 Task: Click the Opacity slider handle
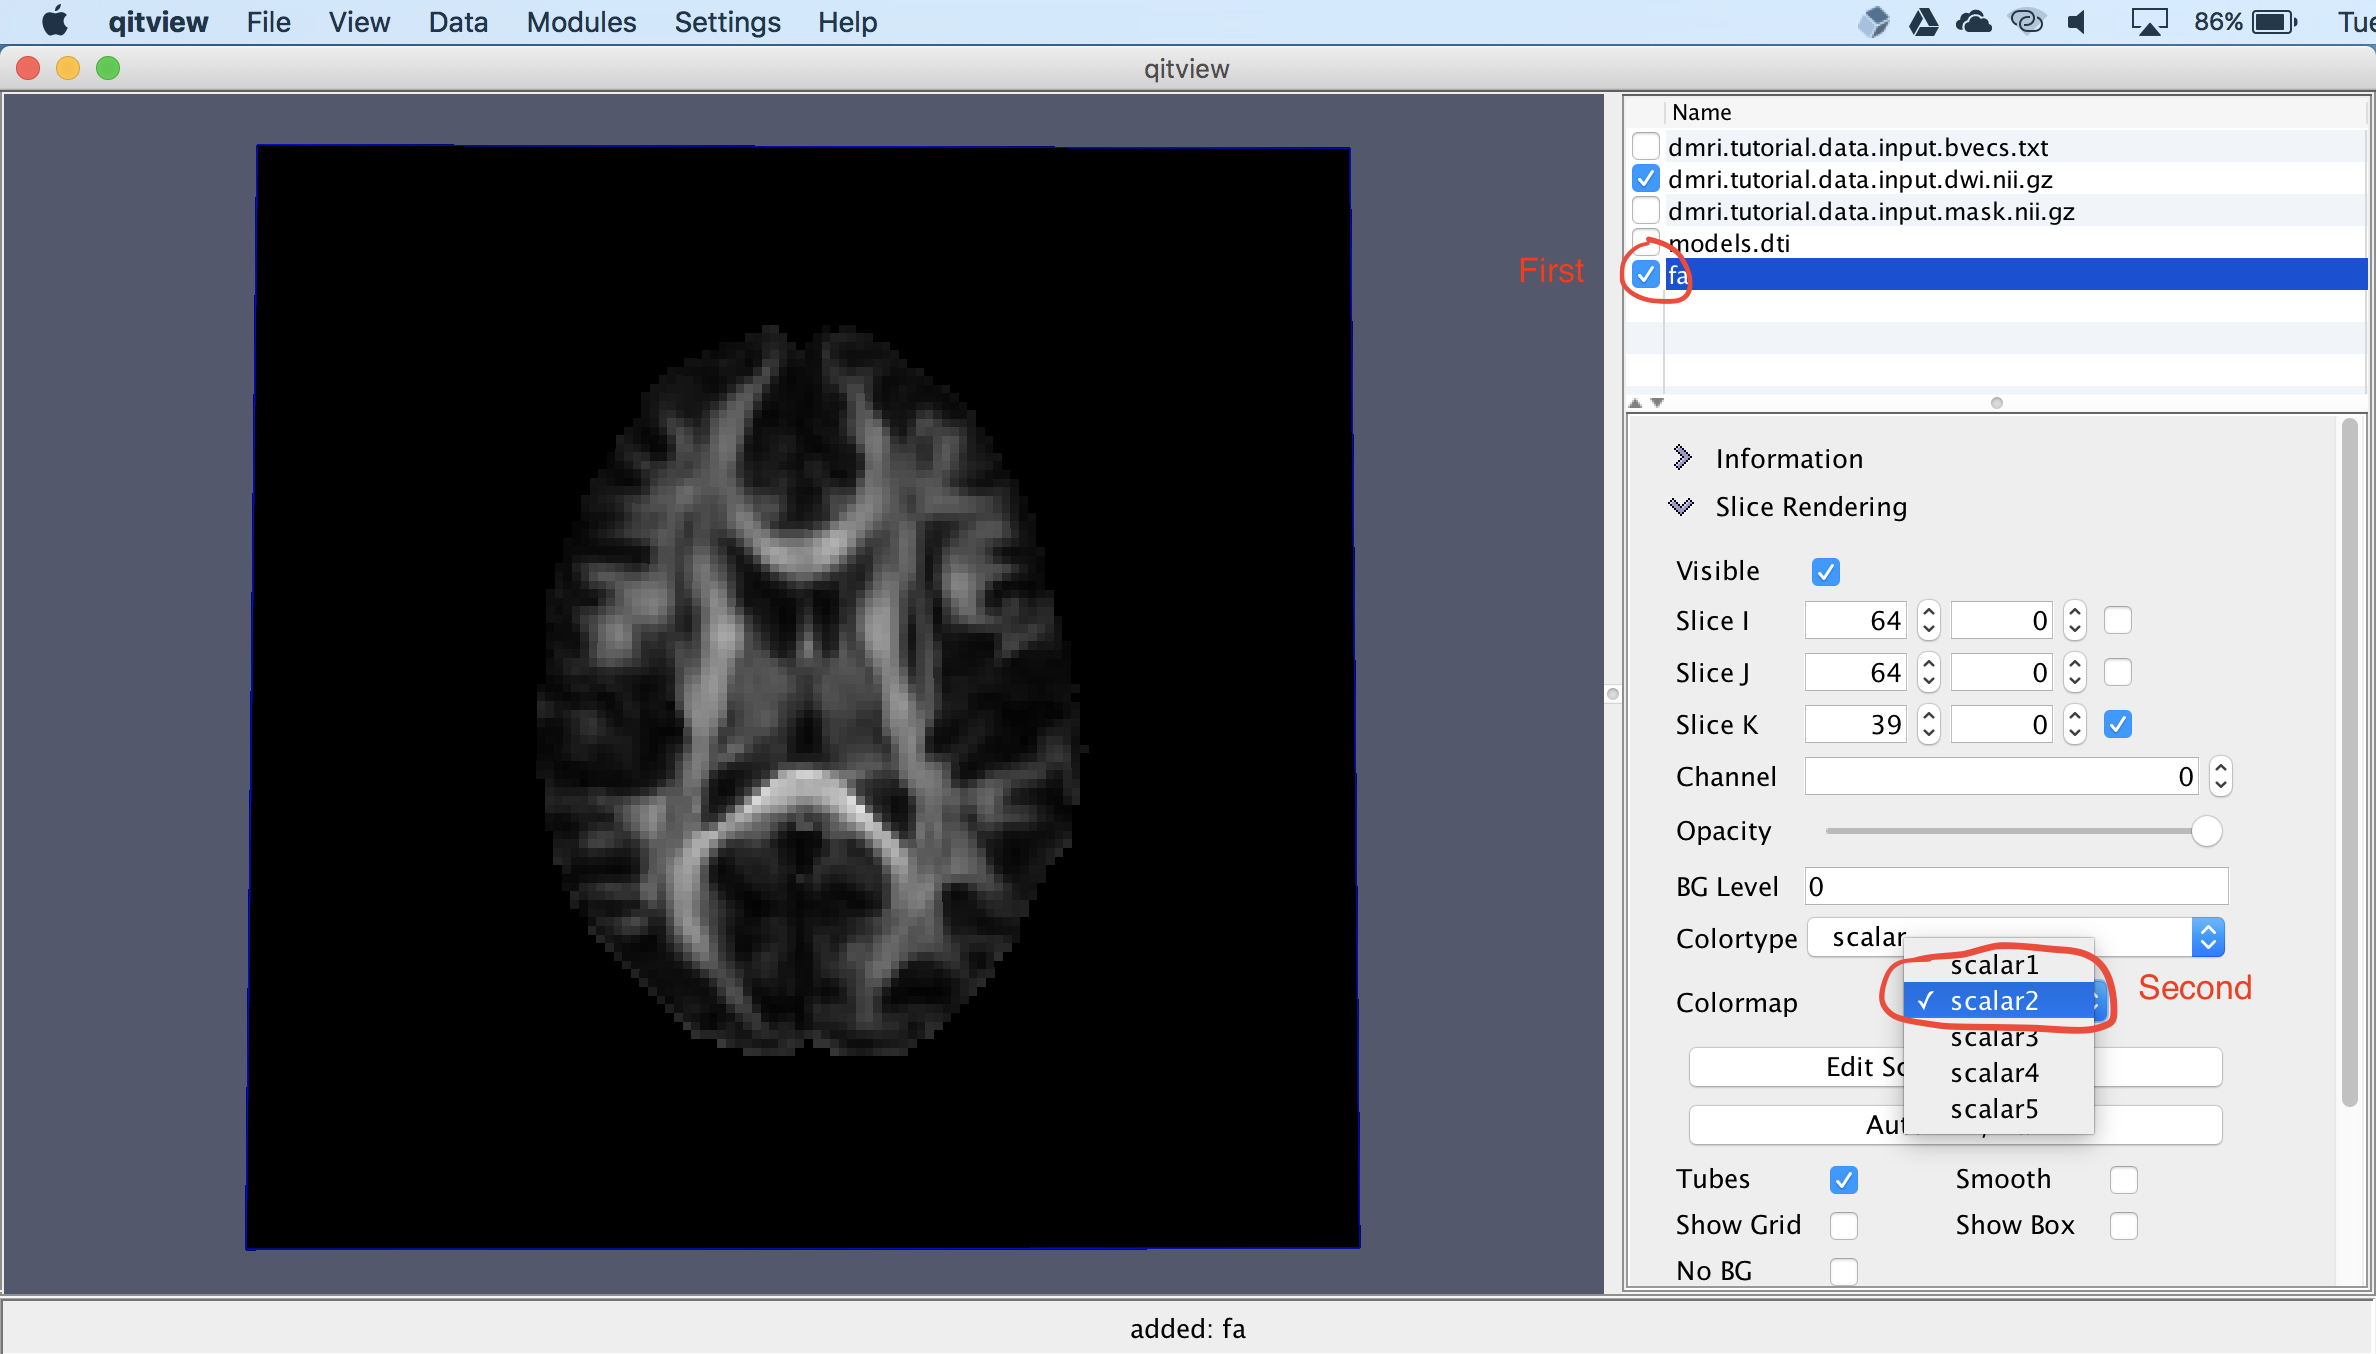[x=2205, y=831]
